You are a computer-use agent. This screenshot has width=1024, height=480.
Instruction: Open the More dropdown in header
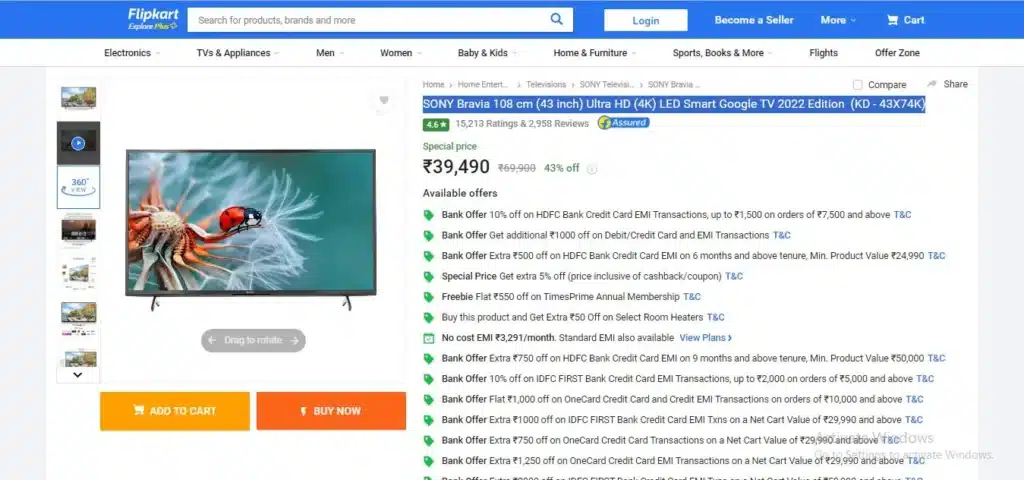(x=838, y=20)
